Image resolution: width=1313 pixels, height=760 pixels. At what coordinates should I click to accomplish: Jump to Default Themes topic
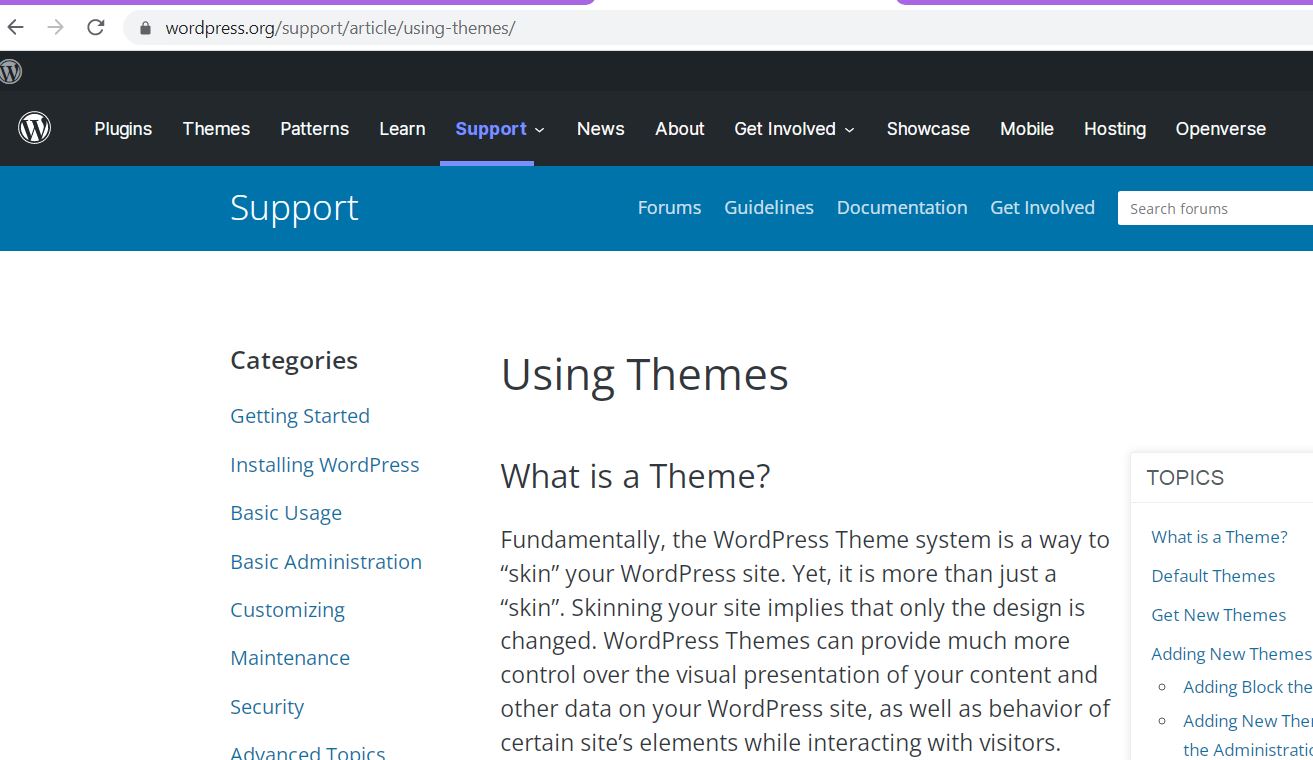tap(1213, 575)
